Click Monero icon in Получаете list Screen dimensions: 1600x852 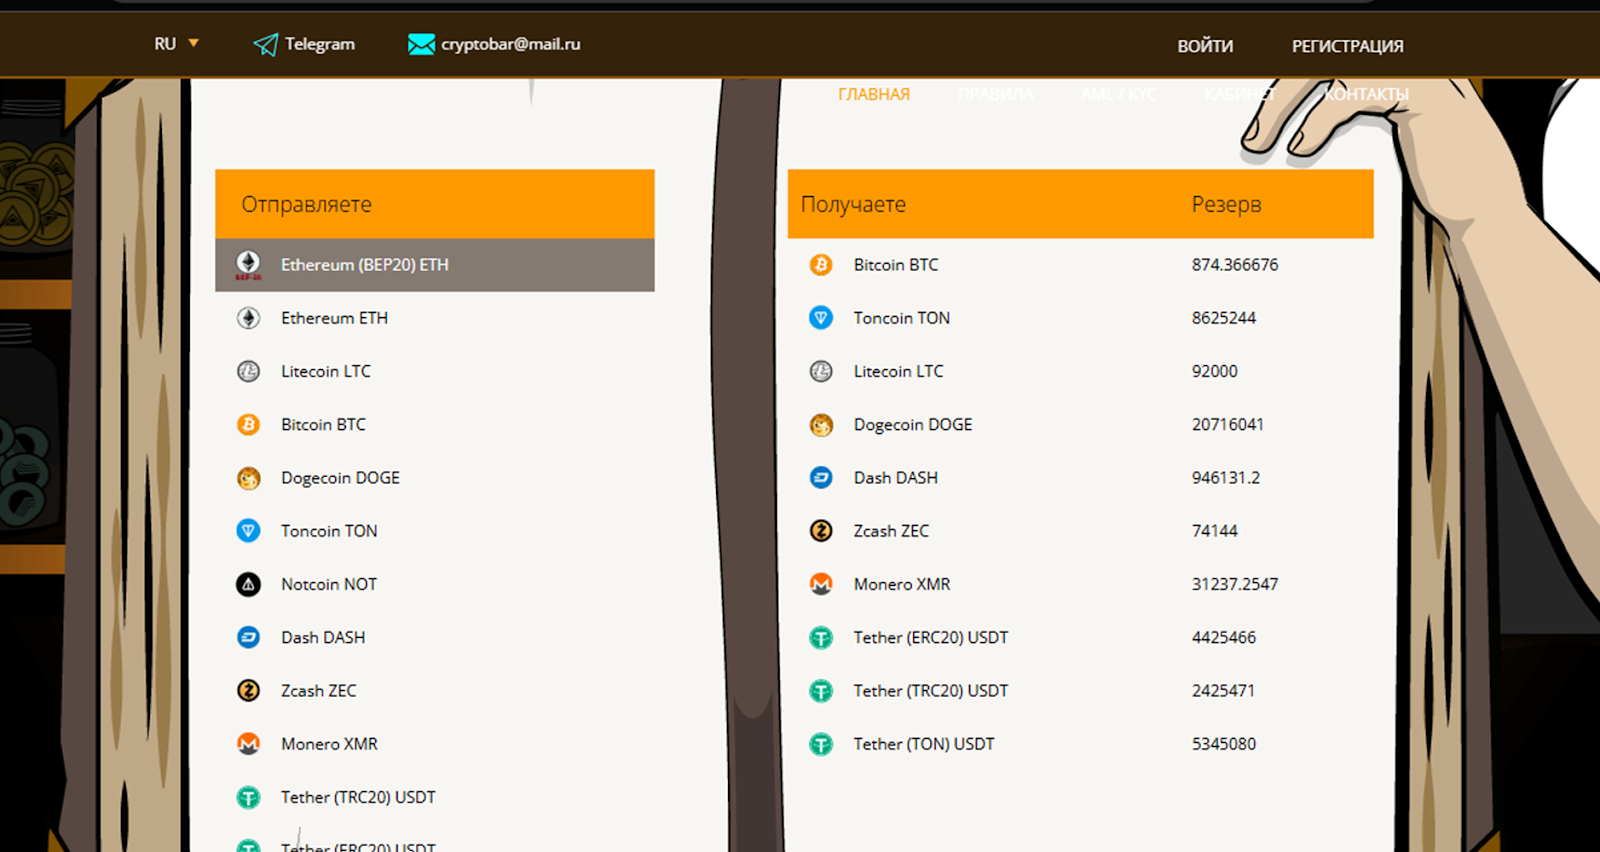(821, 584)
